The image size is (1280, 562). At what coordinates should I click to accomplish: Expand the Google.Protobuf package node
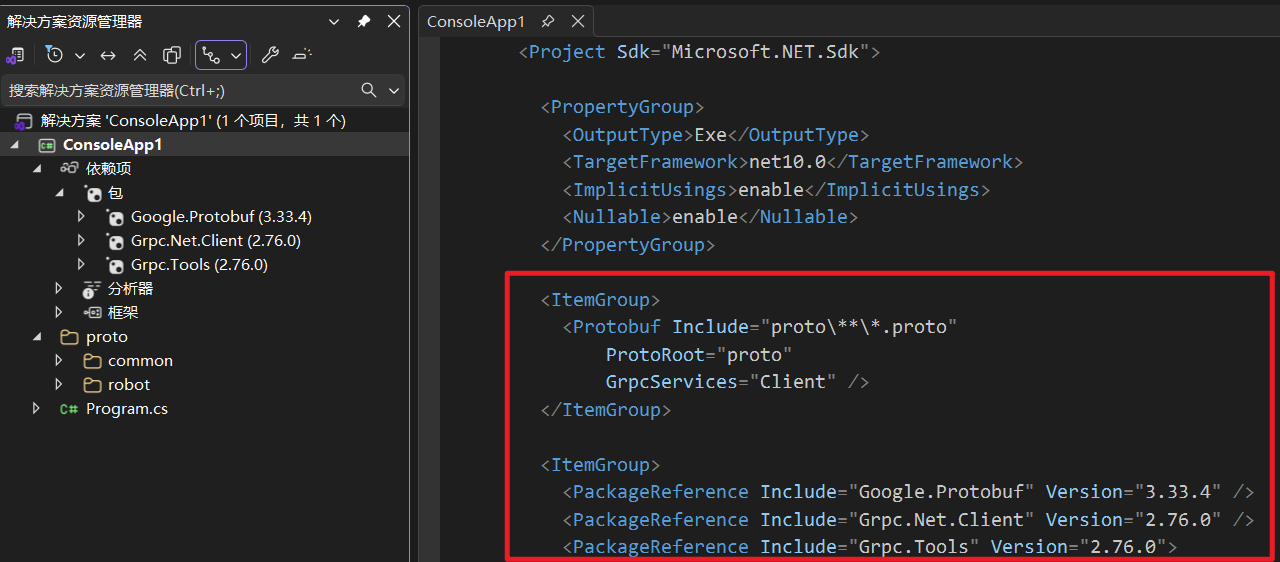82,216
